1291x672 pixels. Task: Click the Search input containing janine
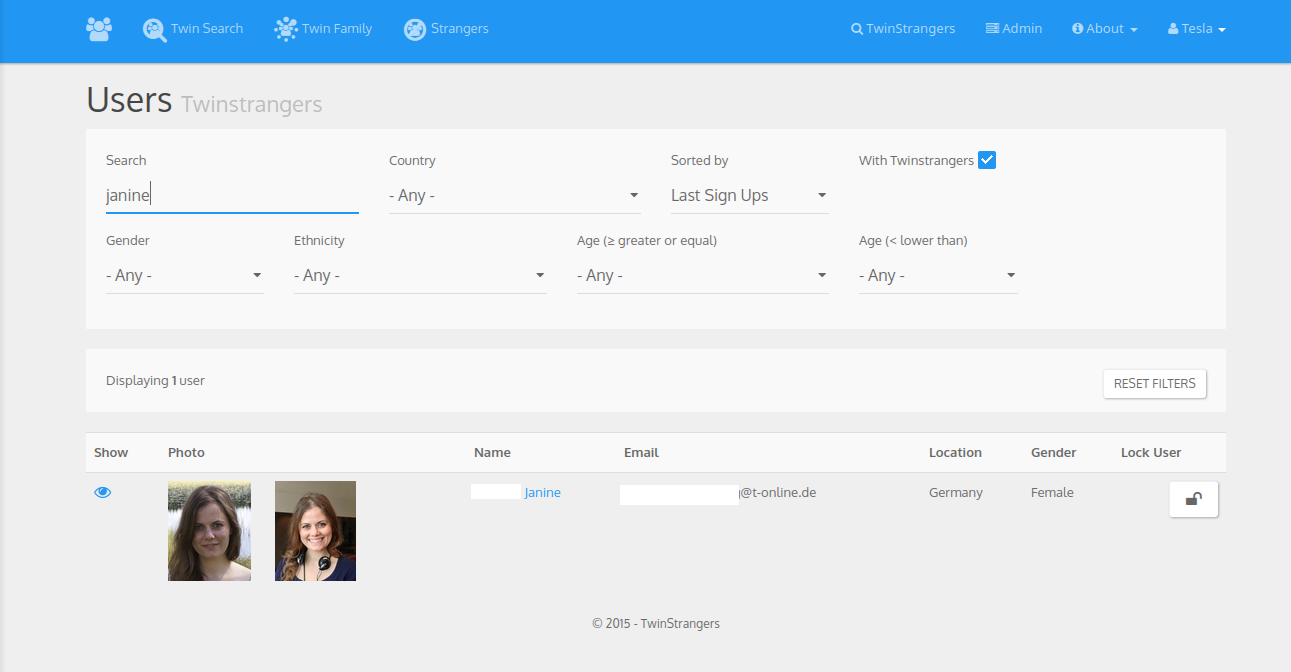pyautogui.click(x=232, y=196)
